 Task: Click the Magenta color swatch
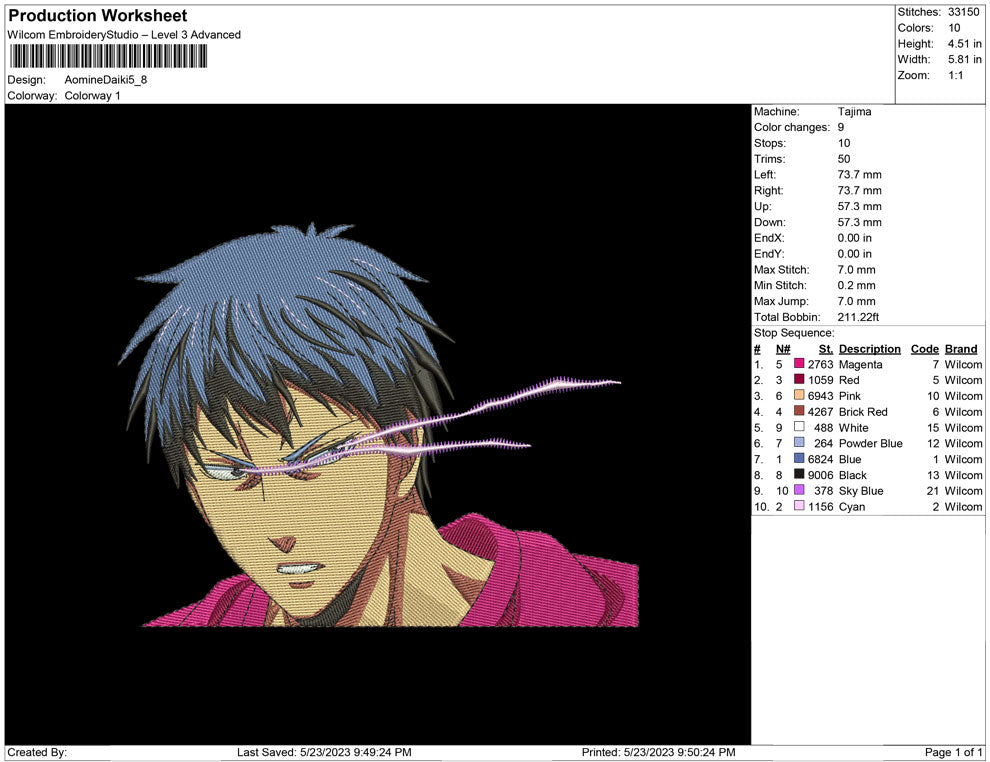tap(799, 364)
